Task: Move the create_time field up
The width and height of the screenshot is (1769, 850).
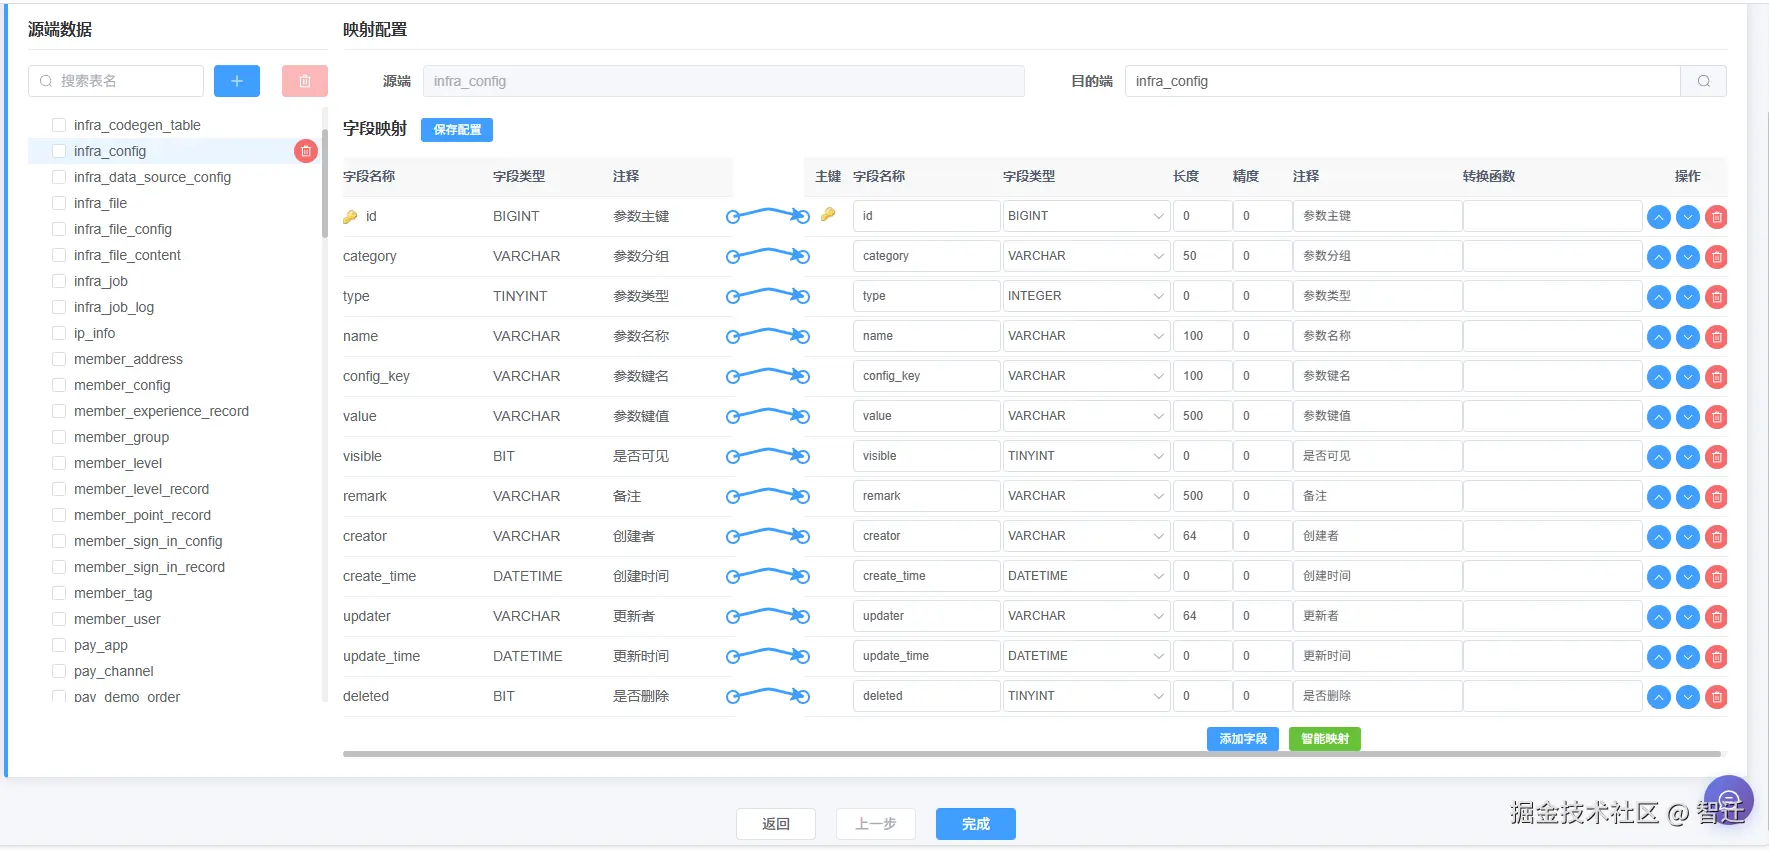Action: tap(1659, 577)
